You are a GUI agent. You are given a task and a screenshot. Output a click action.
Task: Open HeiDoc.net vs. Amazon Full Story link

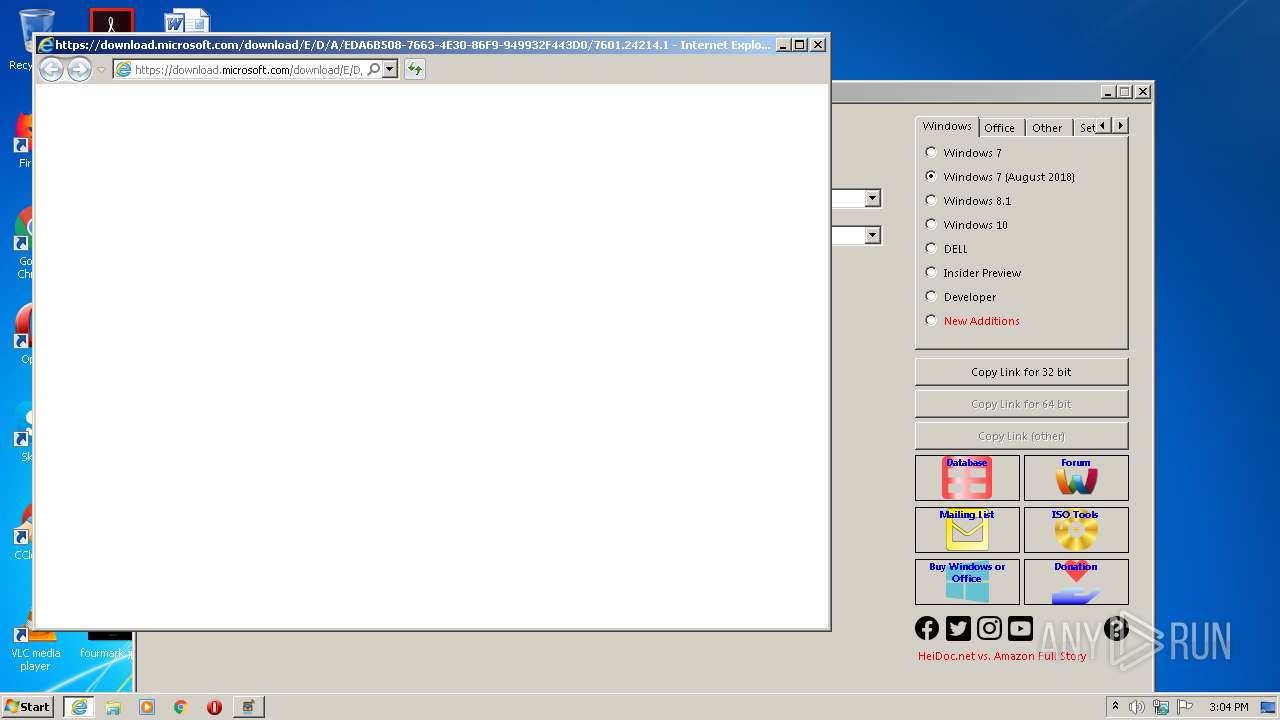[1002, 656]
